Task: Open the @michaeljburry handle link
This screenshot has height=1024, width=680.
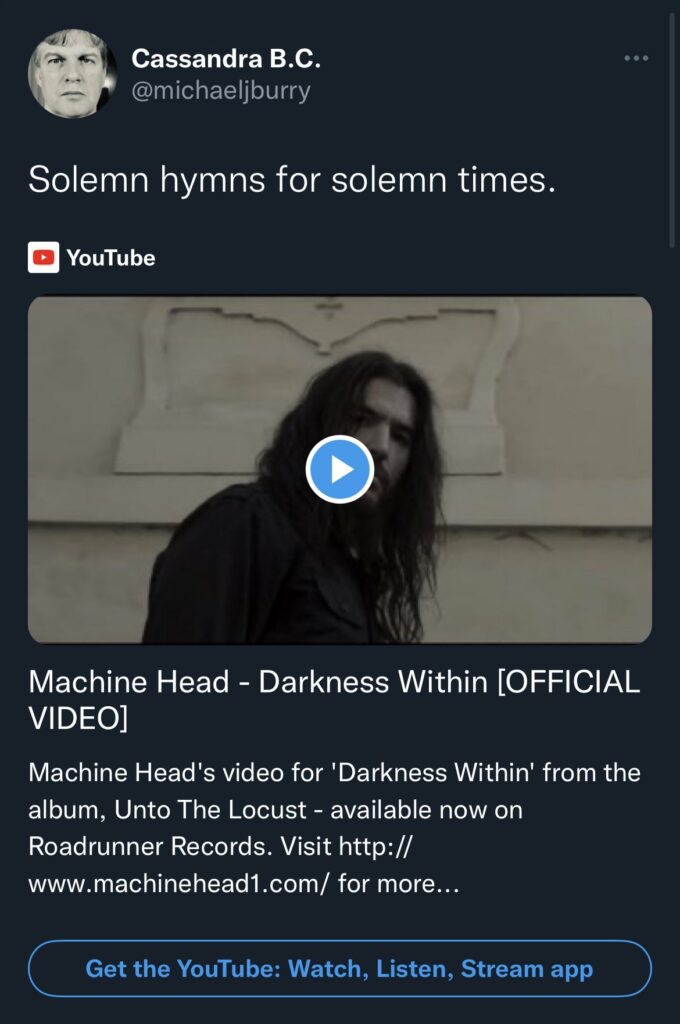Action: pos(221,91)
